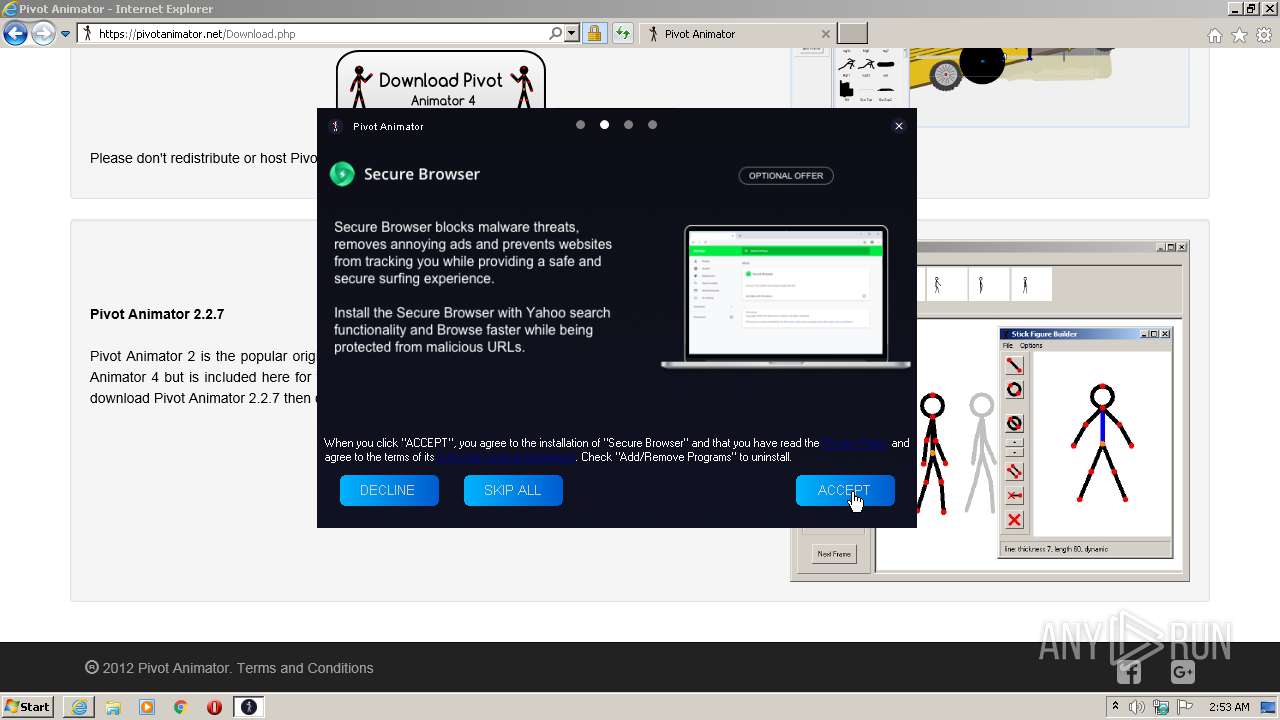
Task: Click the OPTIONAL OFFER badge
Action: point(786,175)
